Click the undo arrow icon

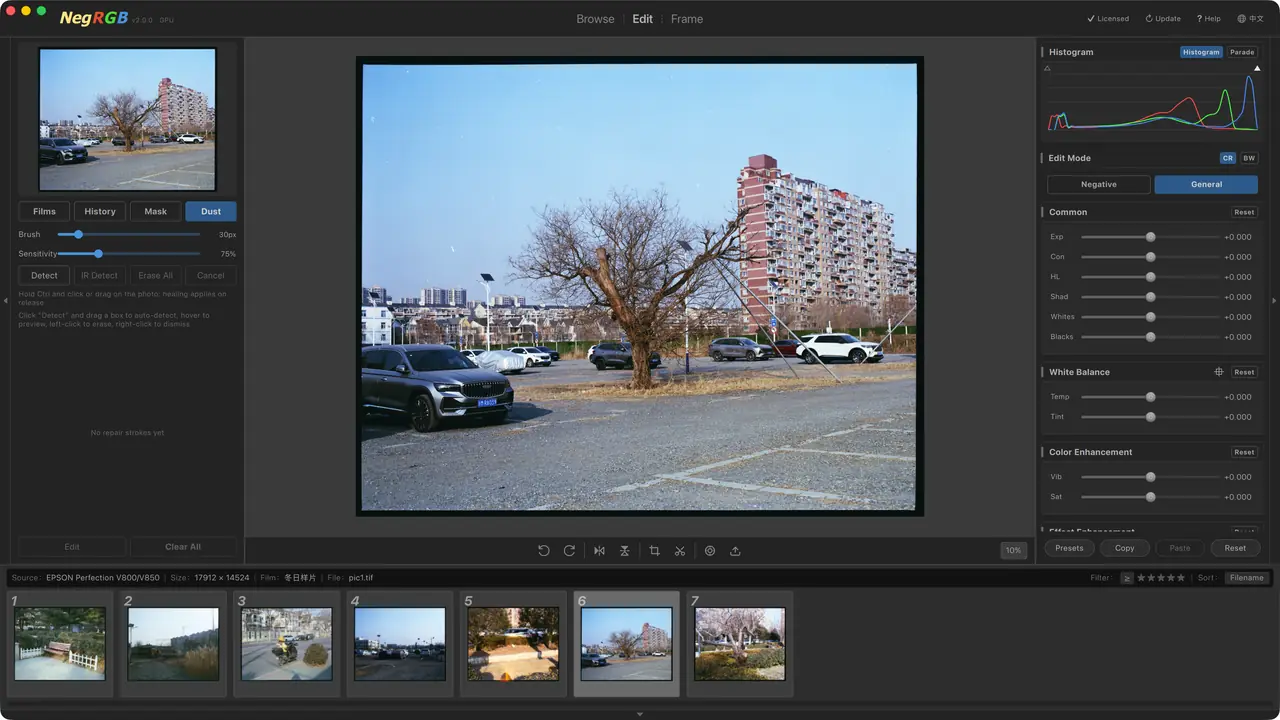click(x=544, y=551)
